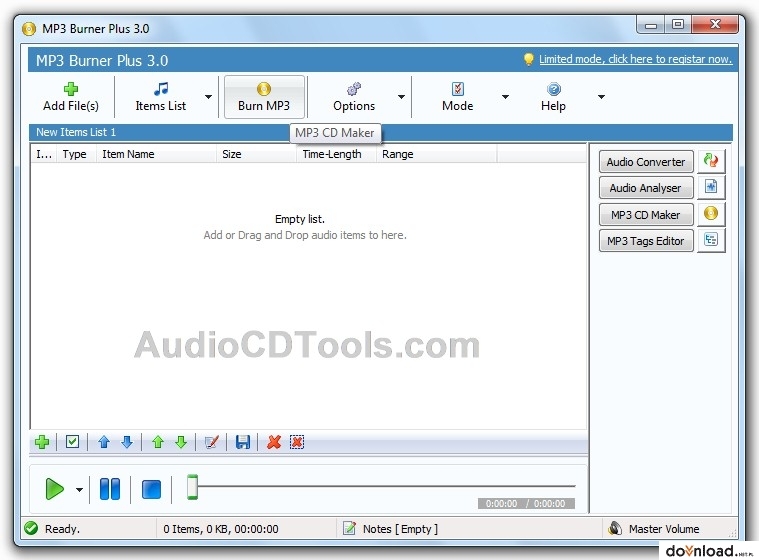Click the New Items List 1 tab header
This screenshot has width=759, height=560.
pos(76,132)
